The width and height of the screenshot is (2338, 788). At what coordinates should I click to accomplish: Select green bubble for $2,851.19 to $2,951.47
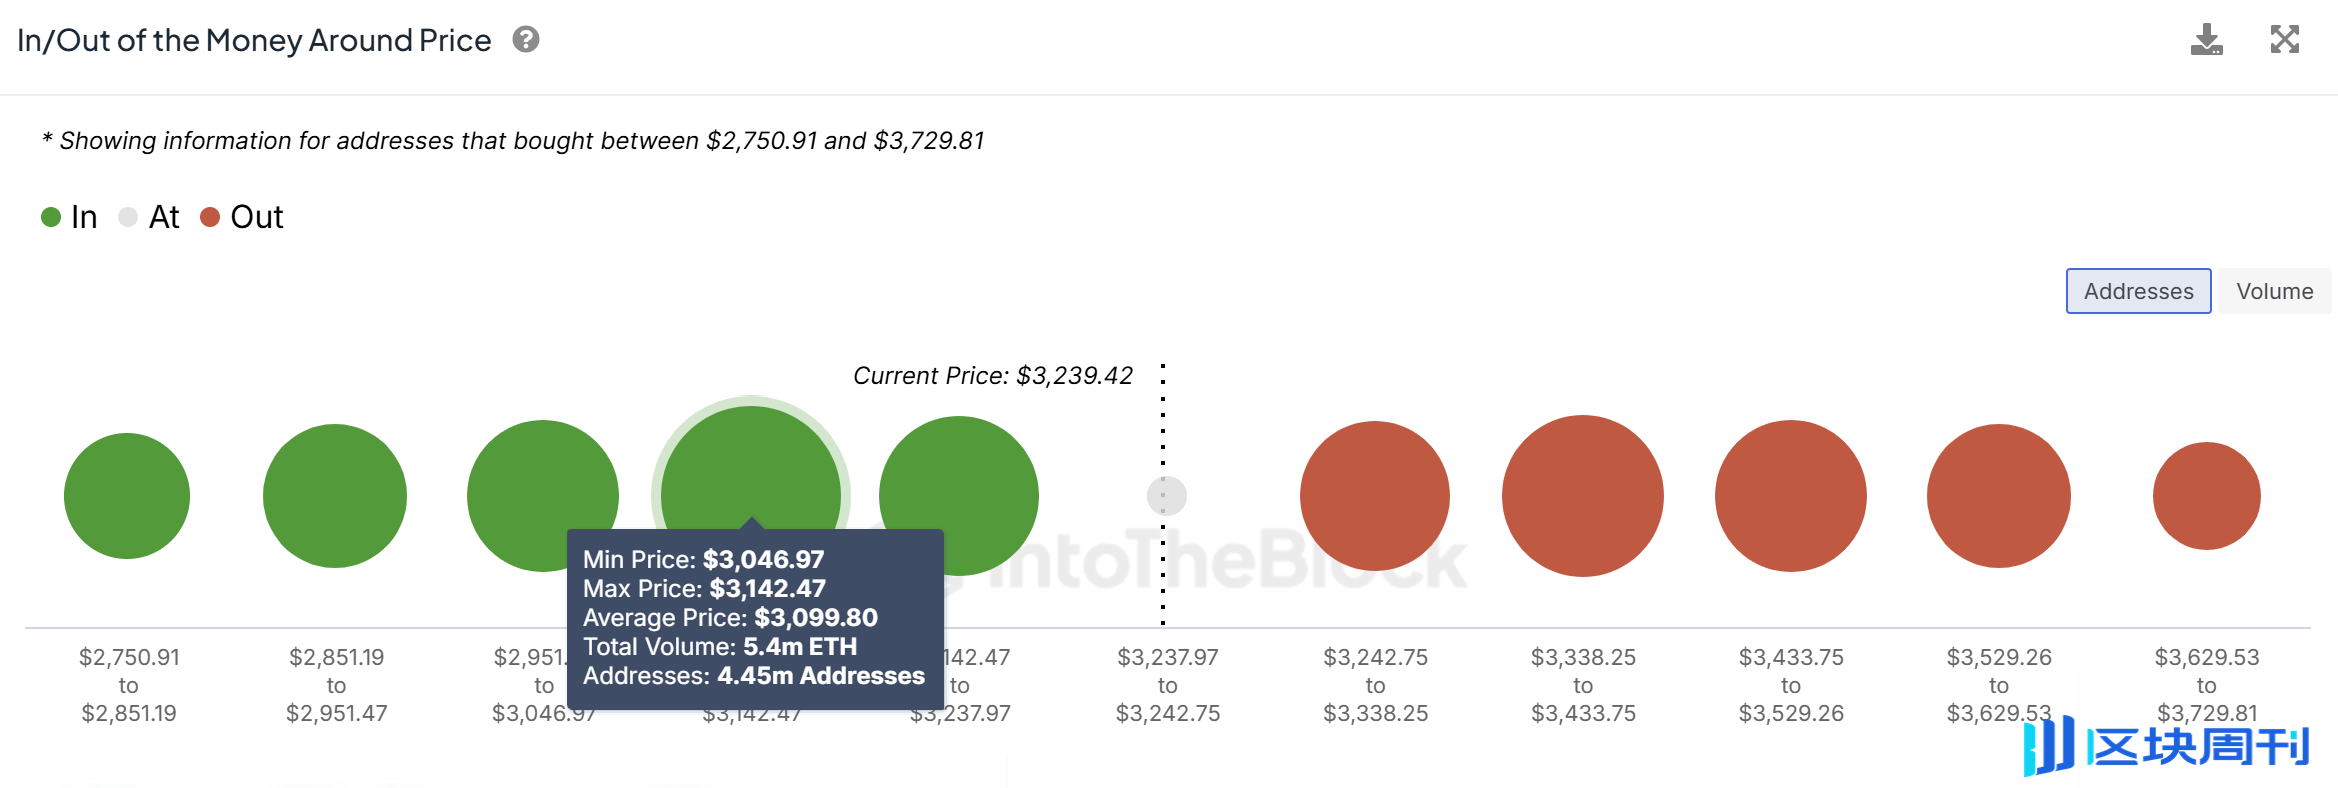click(335, 496)
